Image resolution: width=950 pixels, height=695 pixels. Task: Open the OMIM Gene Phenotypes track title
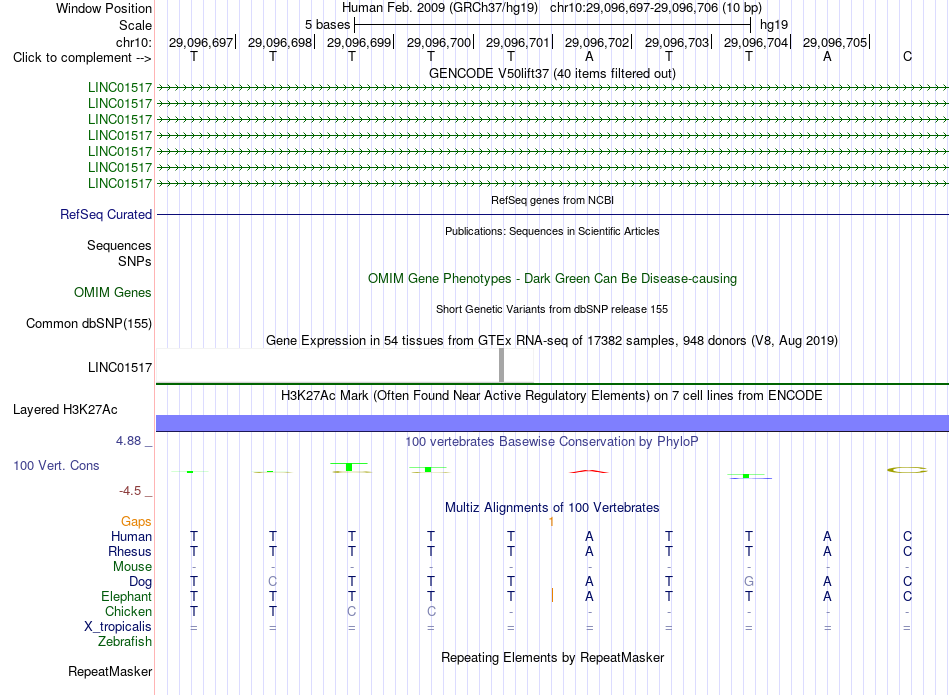(552, 279)
